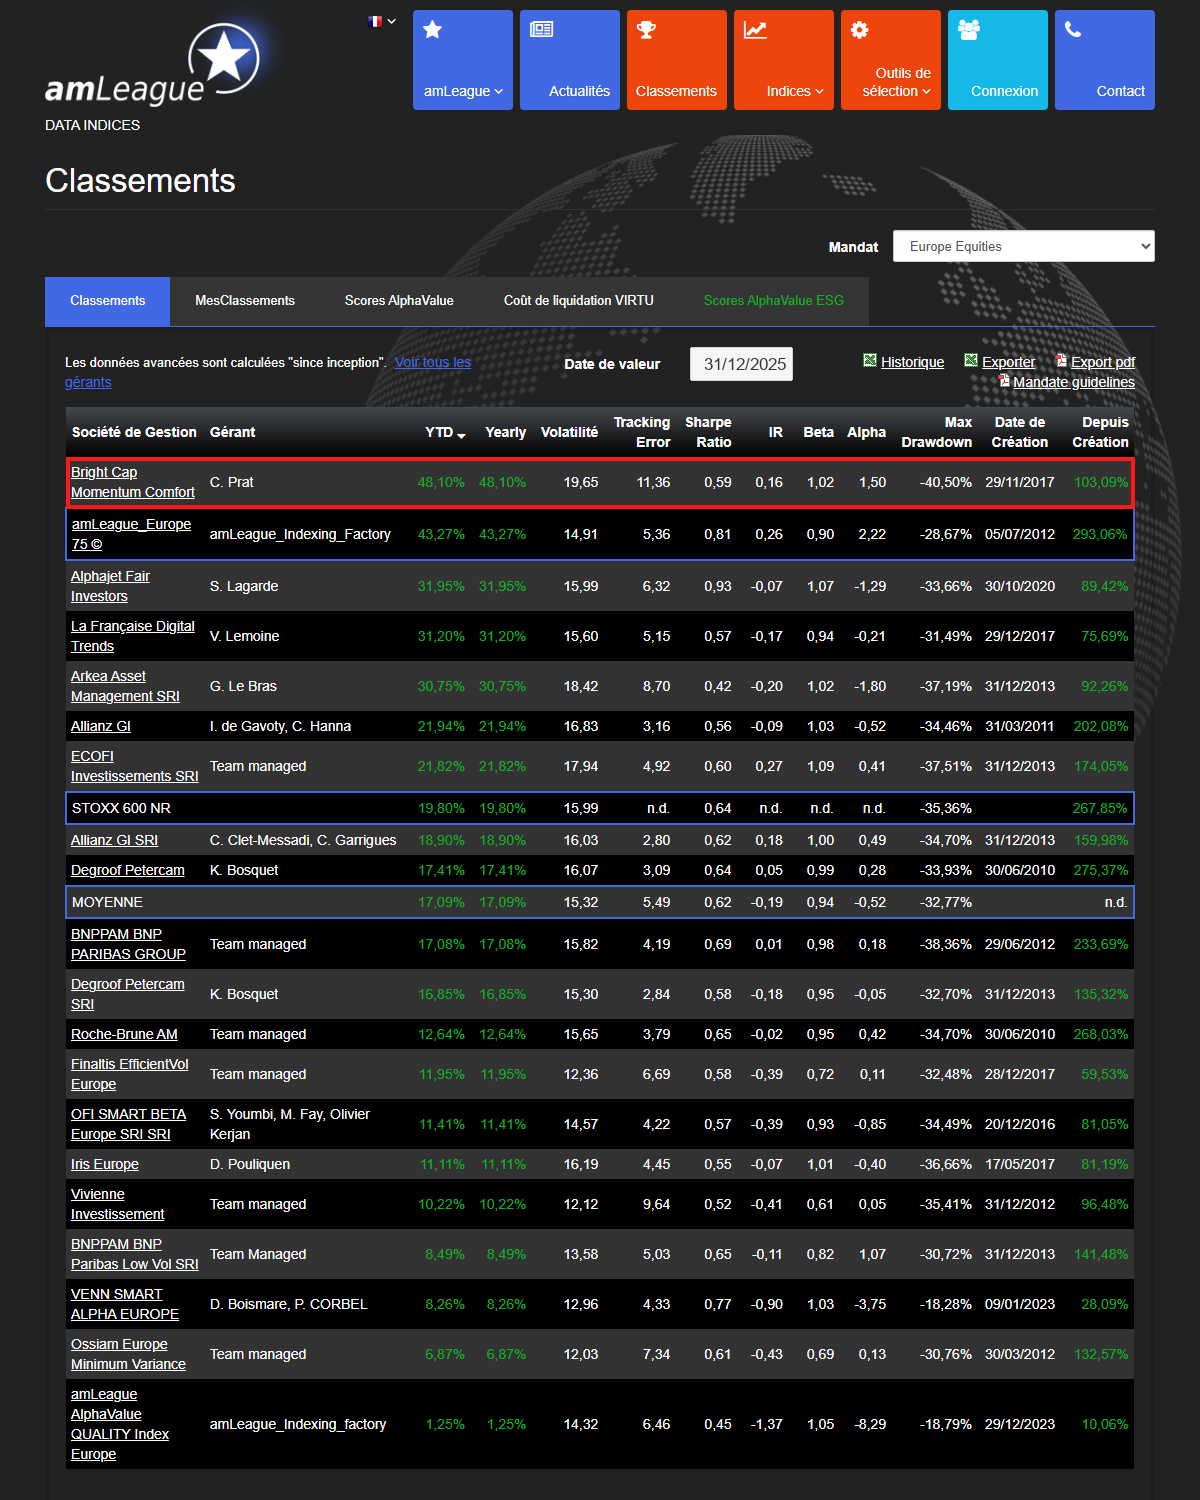Click the Mandate guidelines pdf icon
Screen dimensions: 1200x1500
1004,381
